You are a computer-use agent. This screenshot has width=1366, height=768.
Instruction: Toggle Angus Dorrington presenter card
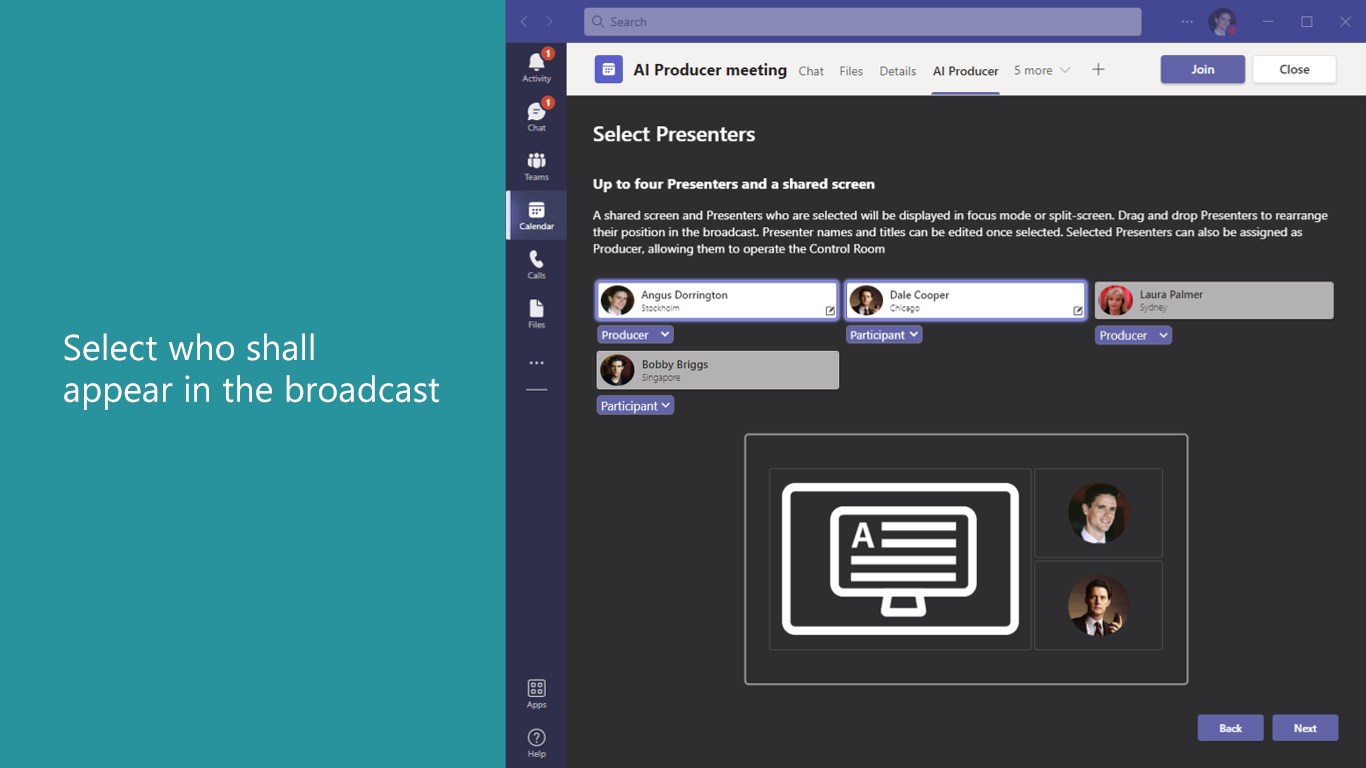717,301
